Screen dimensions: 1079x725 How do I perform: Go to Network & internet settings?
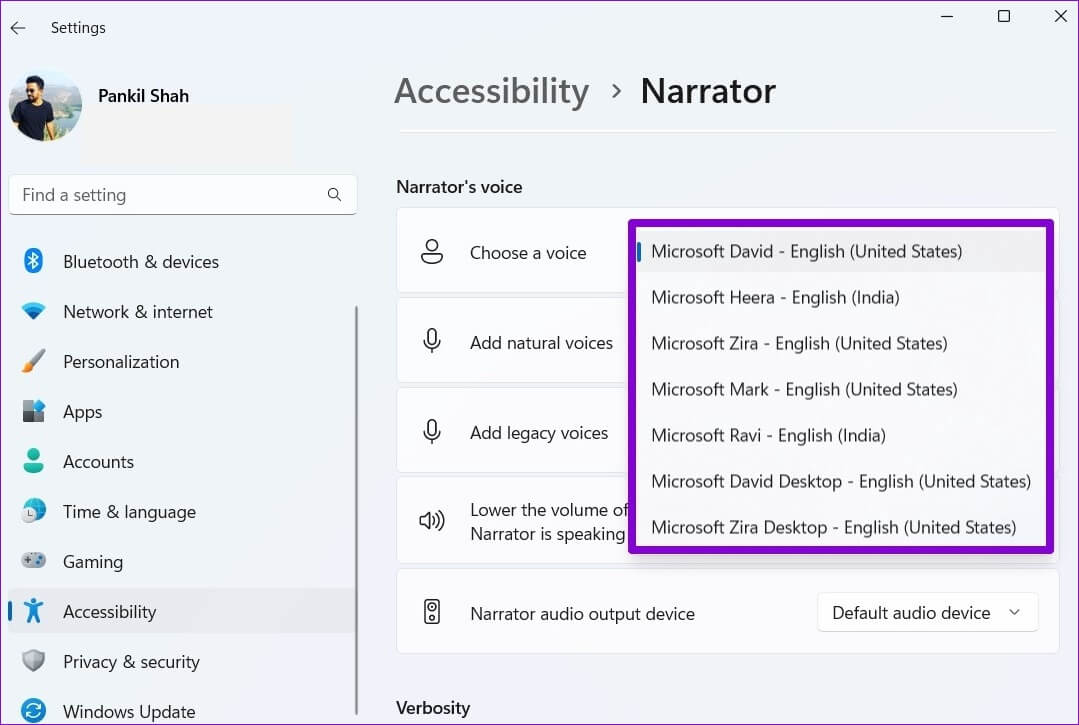[138, 312]
